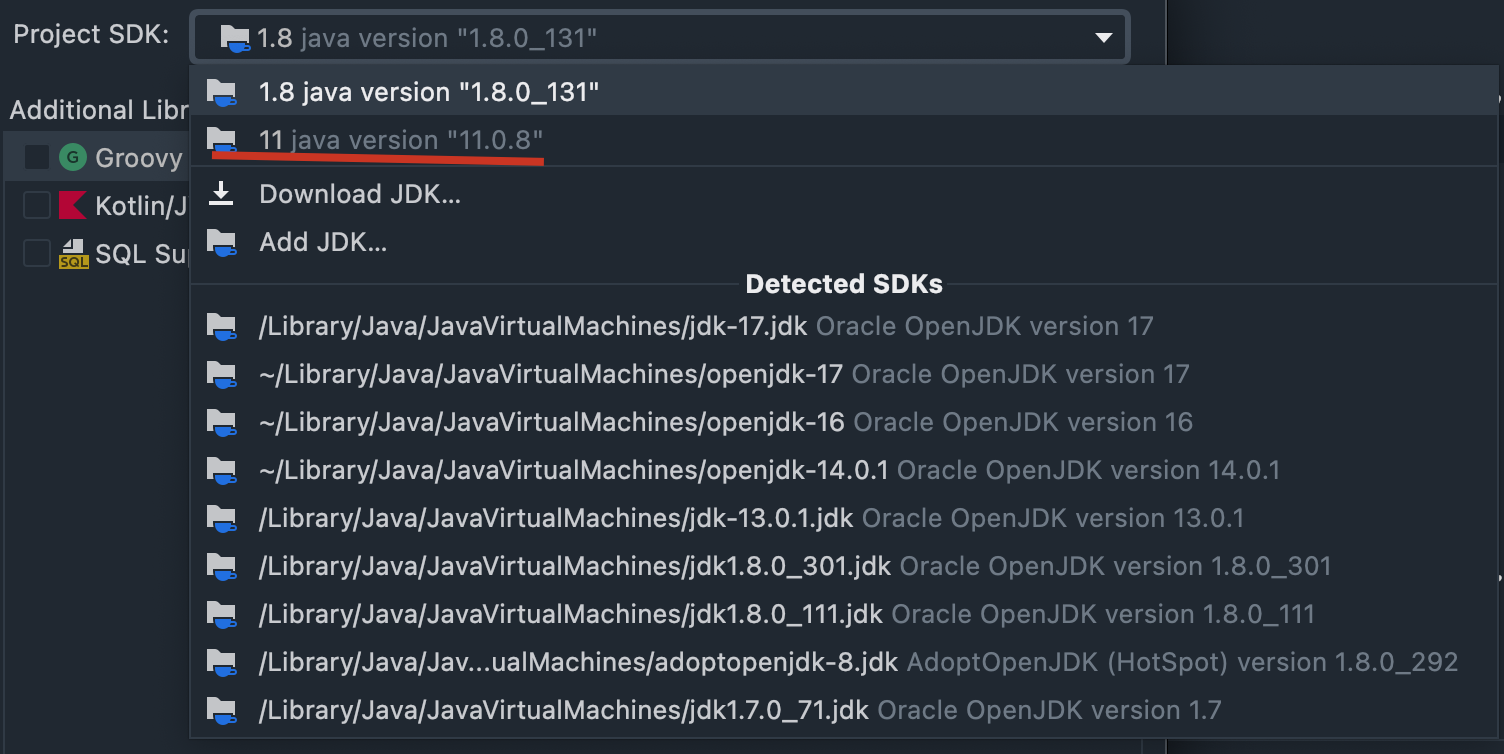
Task: Tick the Kotlin/JVM checkbox
Action: tap(37, 205)
